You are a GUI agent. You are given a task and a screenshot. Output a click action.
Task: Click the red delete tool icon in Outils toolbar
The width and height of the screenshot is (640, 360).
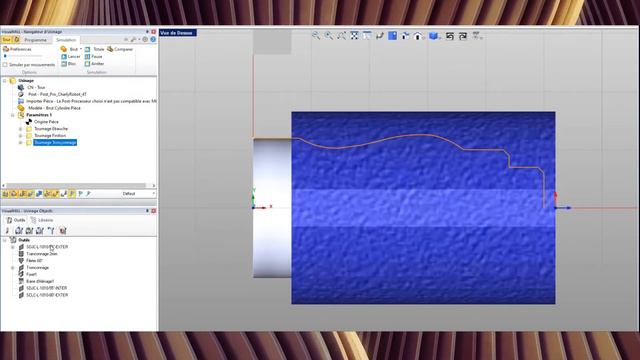[x=62, y=231]
